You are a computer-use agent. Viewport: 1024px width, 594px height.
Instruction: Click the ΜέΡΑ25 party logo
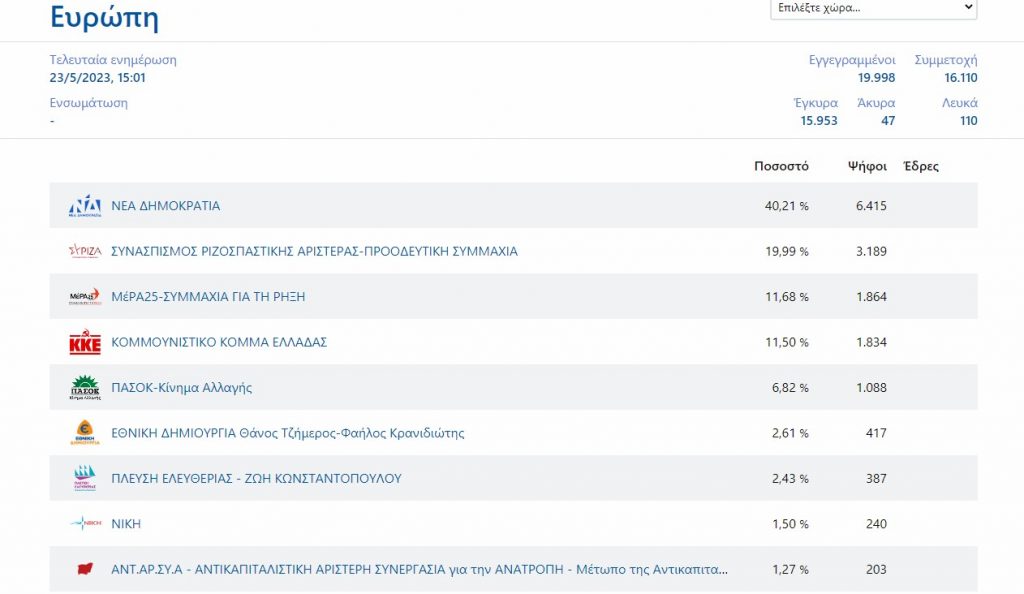click(x=85, y=297)
